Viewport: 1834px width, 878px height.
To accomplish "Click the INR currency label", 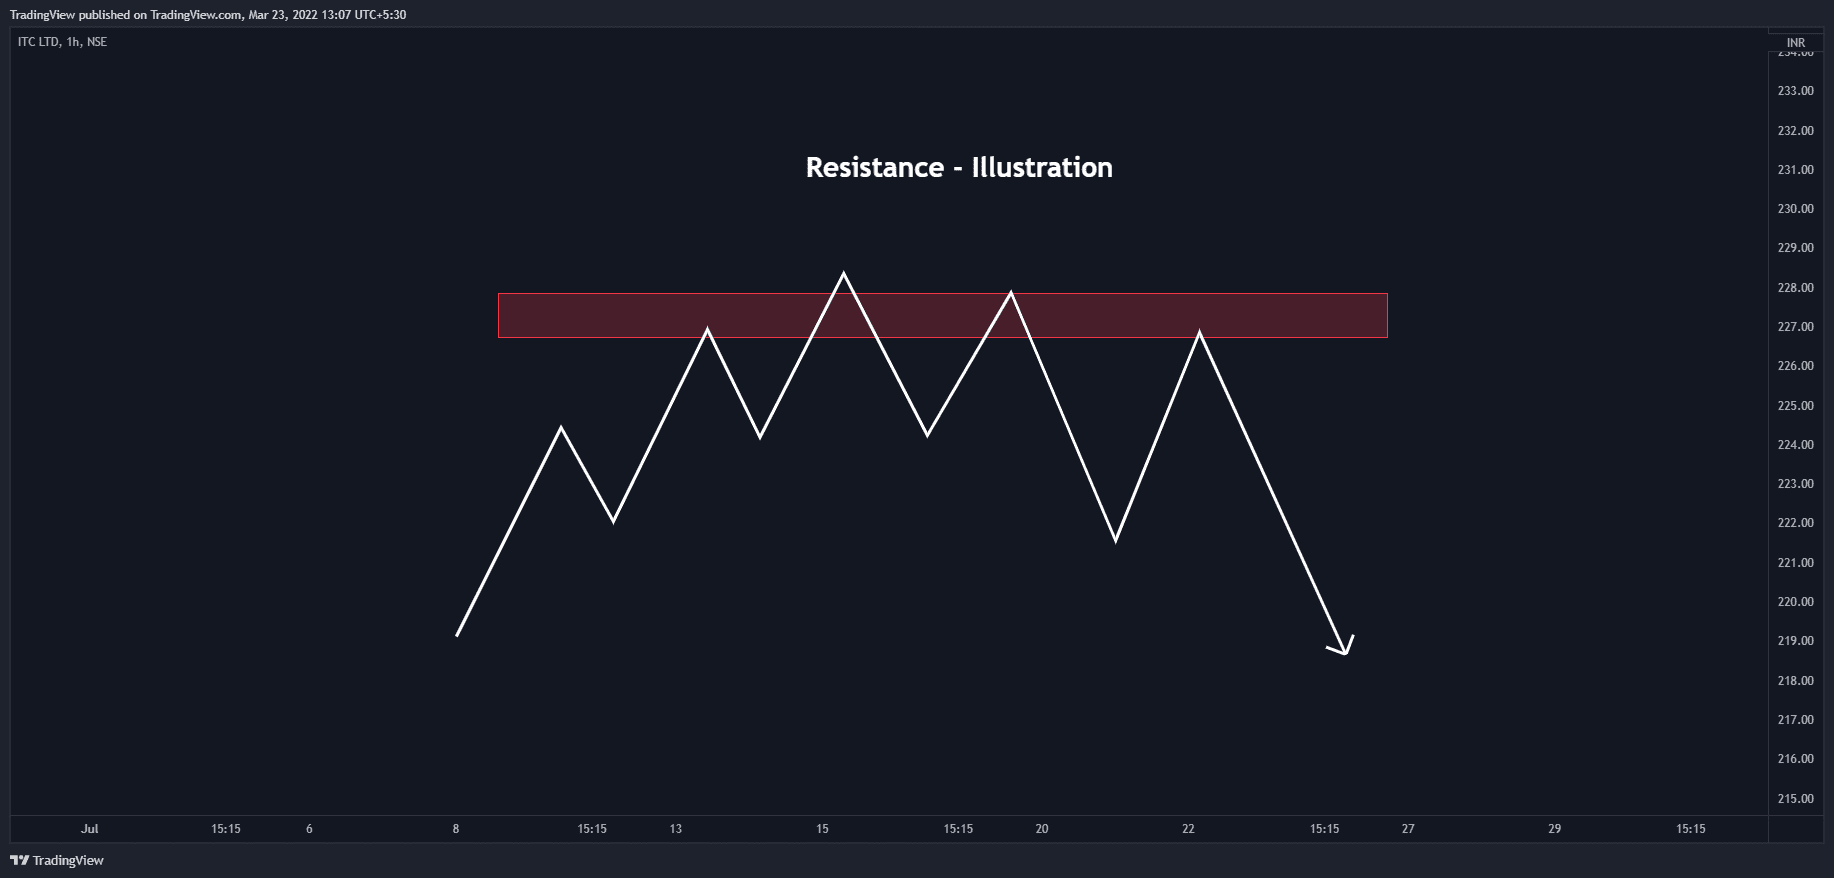I will point(1796,43).
